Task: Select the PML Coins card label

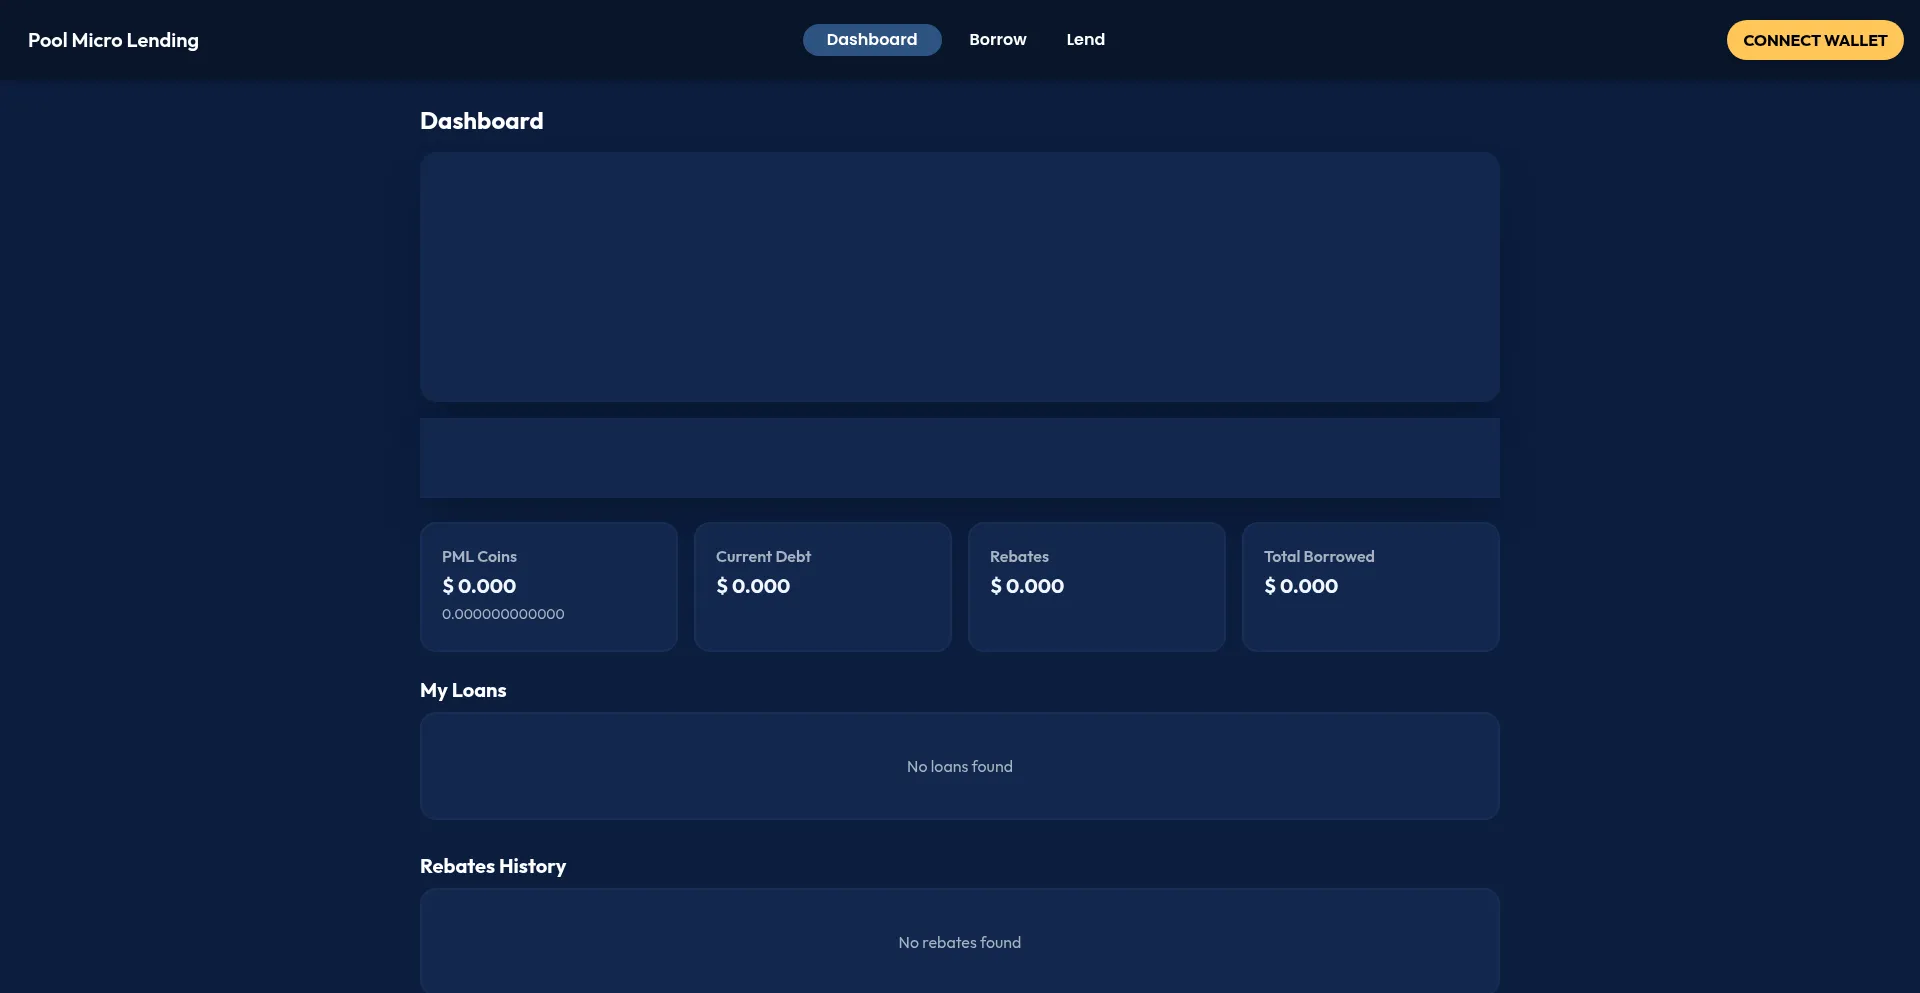Action: (x=479, y=557)
